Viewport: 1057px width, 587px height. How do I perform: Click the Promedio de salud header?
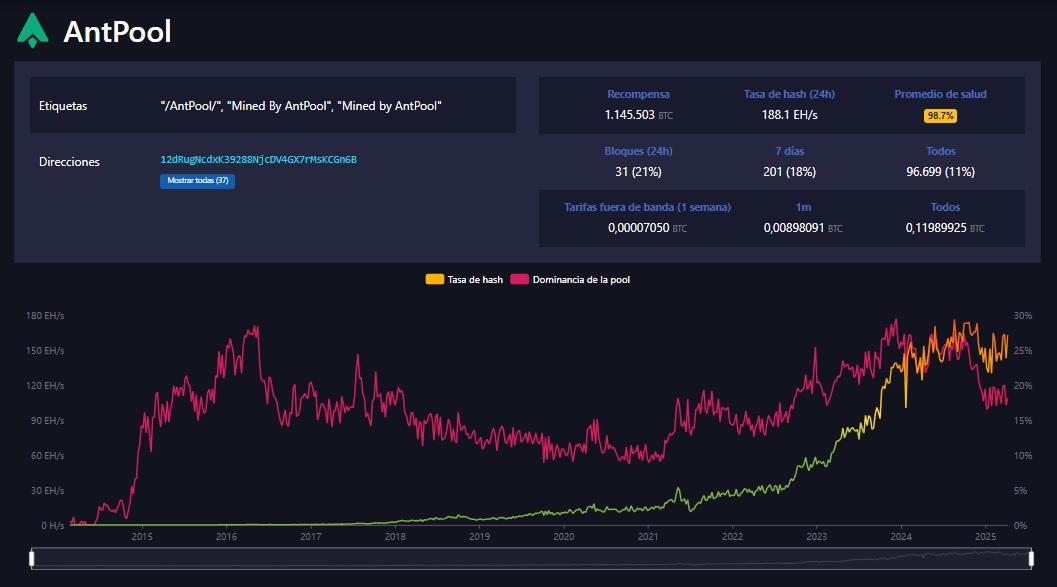pyautogui.click(x=940, y=94)
